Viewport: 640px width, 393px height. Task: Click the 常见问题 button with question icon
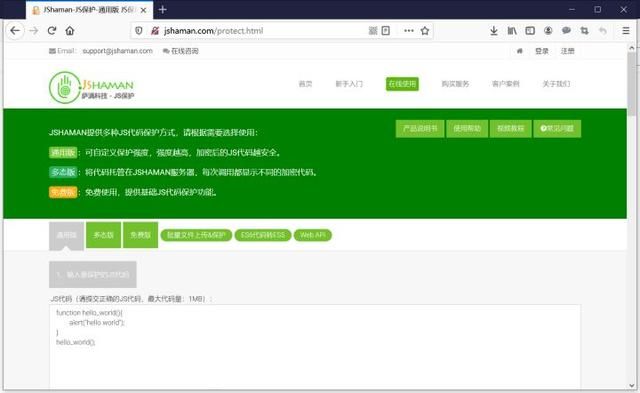[x=557, y=129]
